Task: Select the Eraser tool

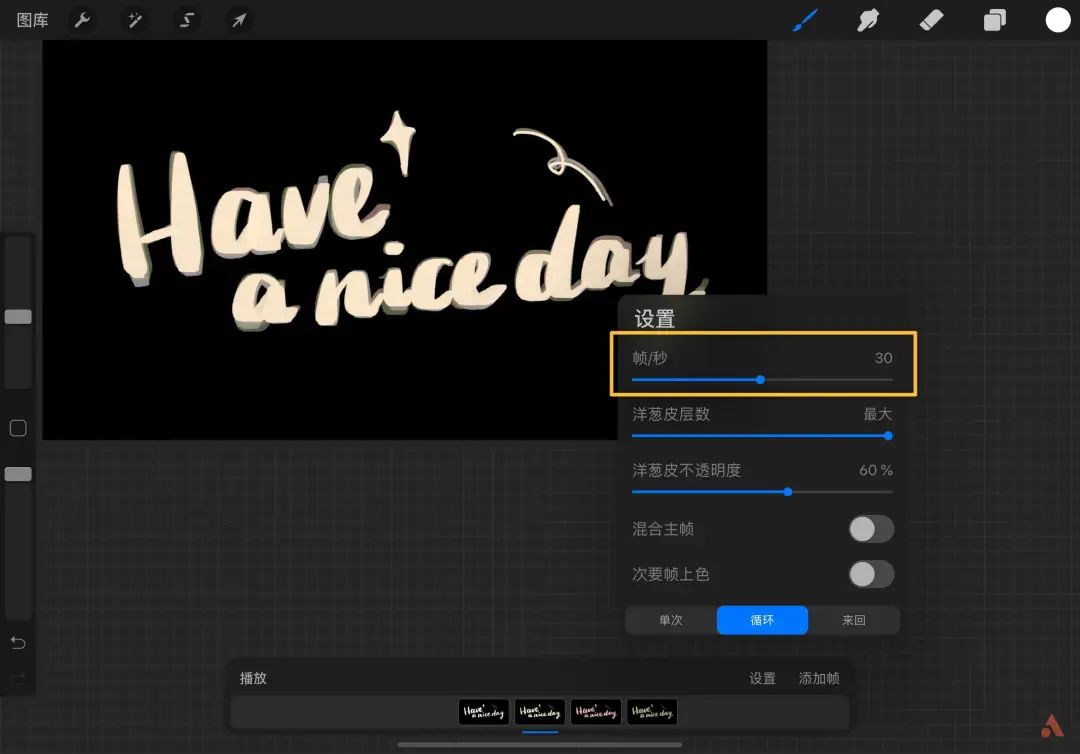Action: pos(931,20)
